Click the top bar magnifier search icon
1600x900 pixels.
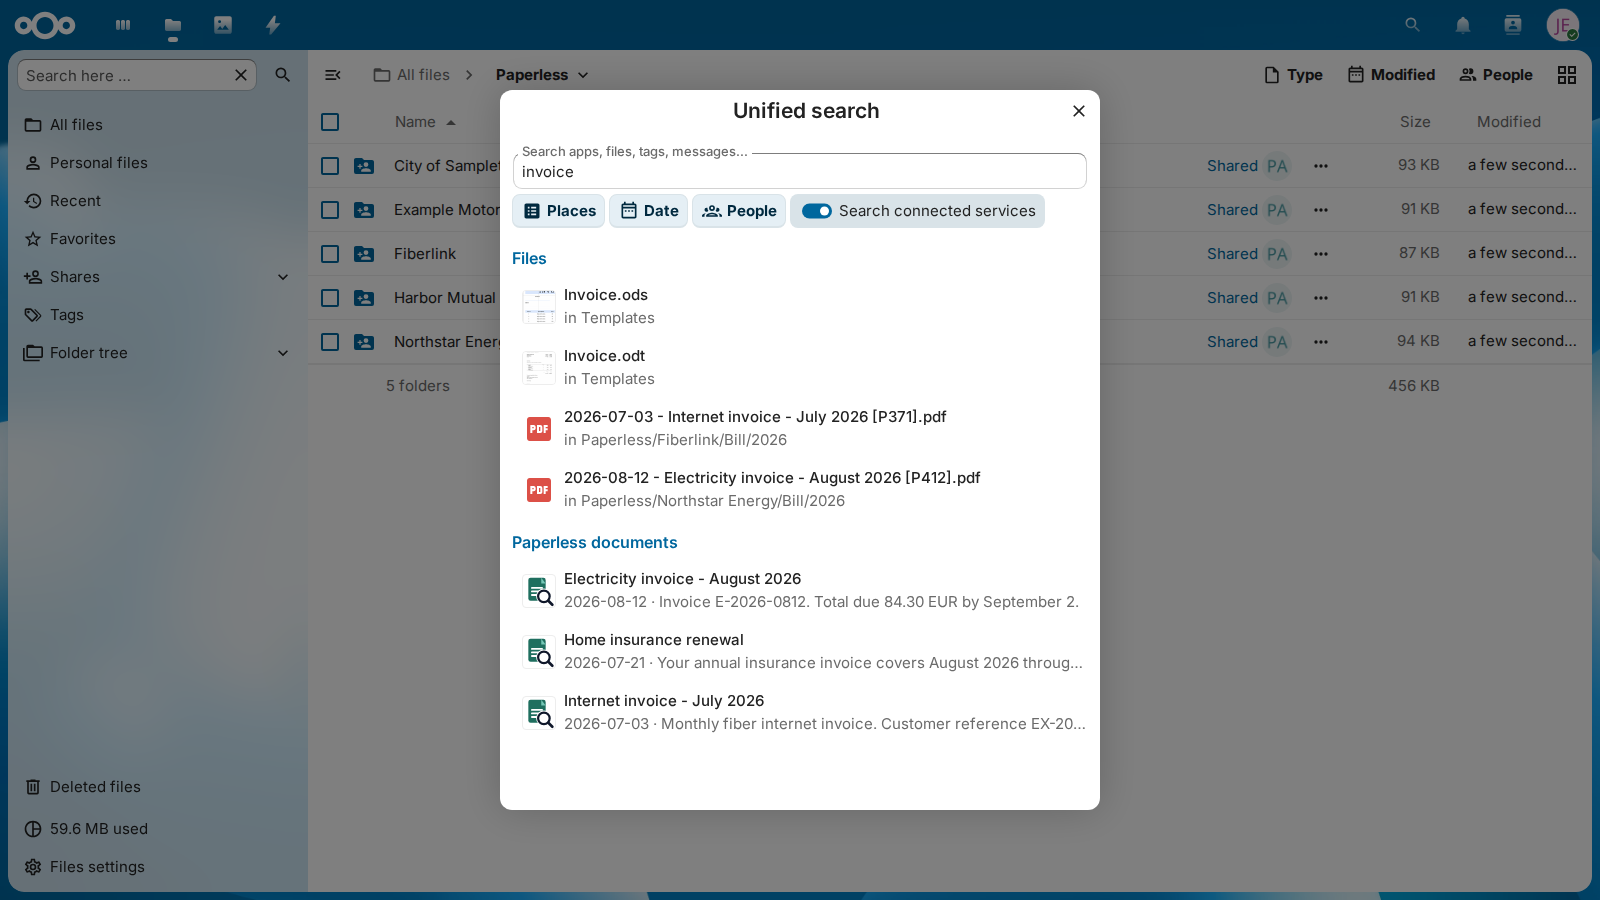tap(1412, 25)
